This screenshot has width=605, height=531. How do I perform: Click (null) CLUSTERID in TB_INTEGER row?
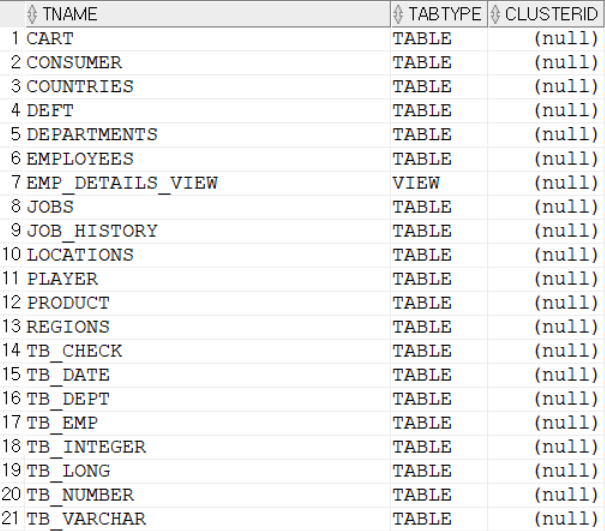point(546,447)
